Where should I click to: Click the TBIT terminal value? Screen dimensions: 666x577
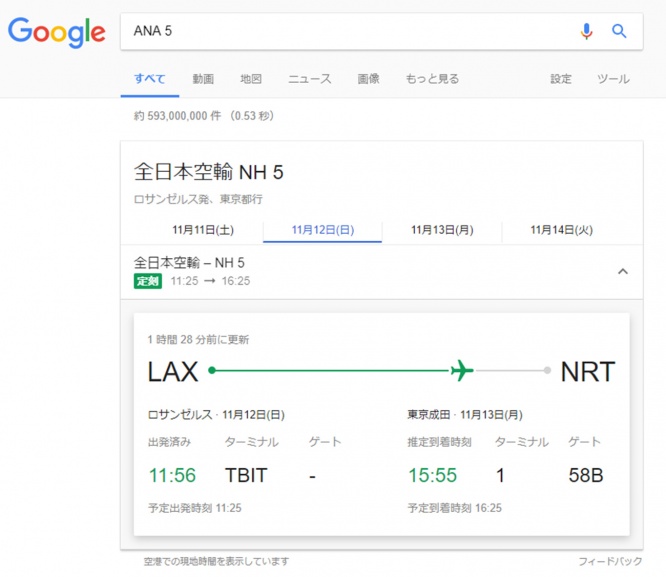coord(246,475)
